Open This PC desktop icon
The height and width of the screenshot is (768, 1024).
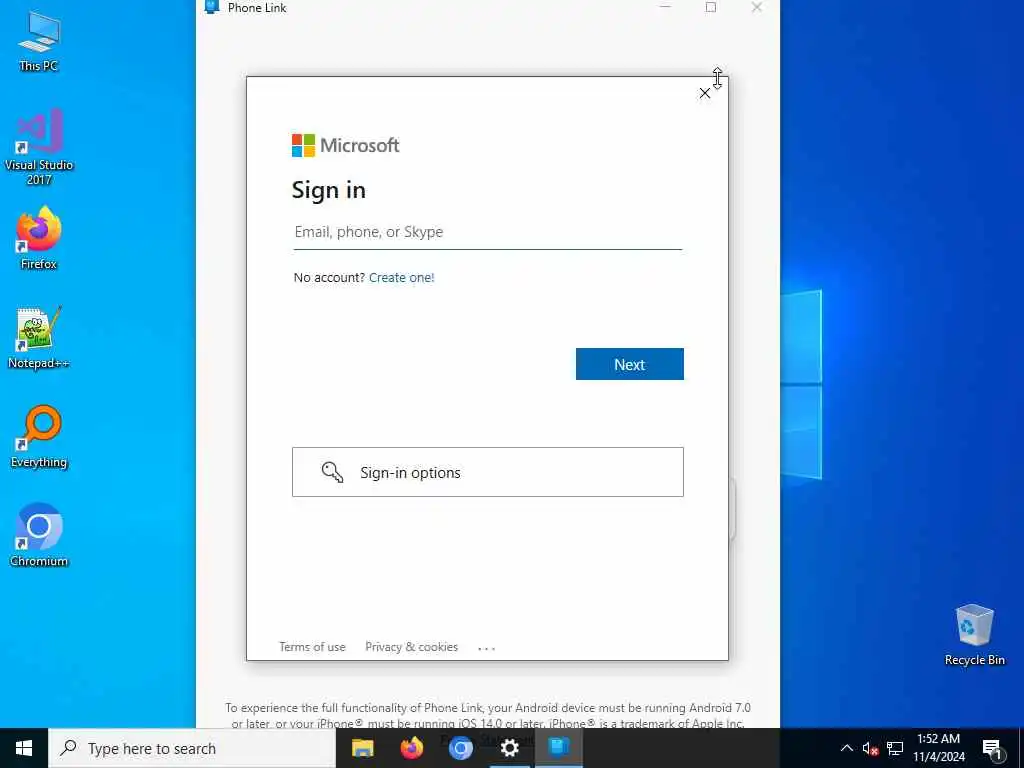coord(39,40)
